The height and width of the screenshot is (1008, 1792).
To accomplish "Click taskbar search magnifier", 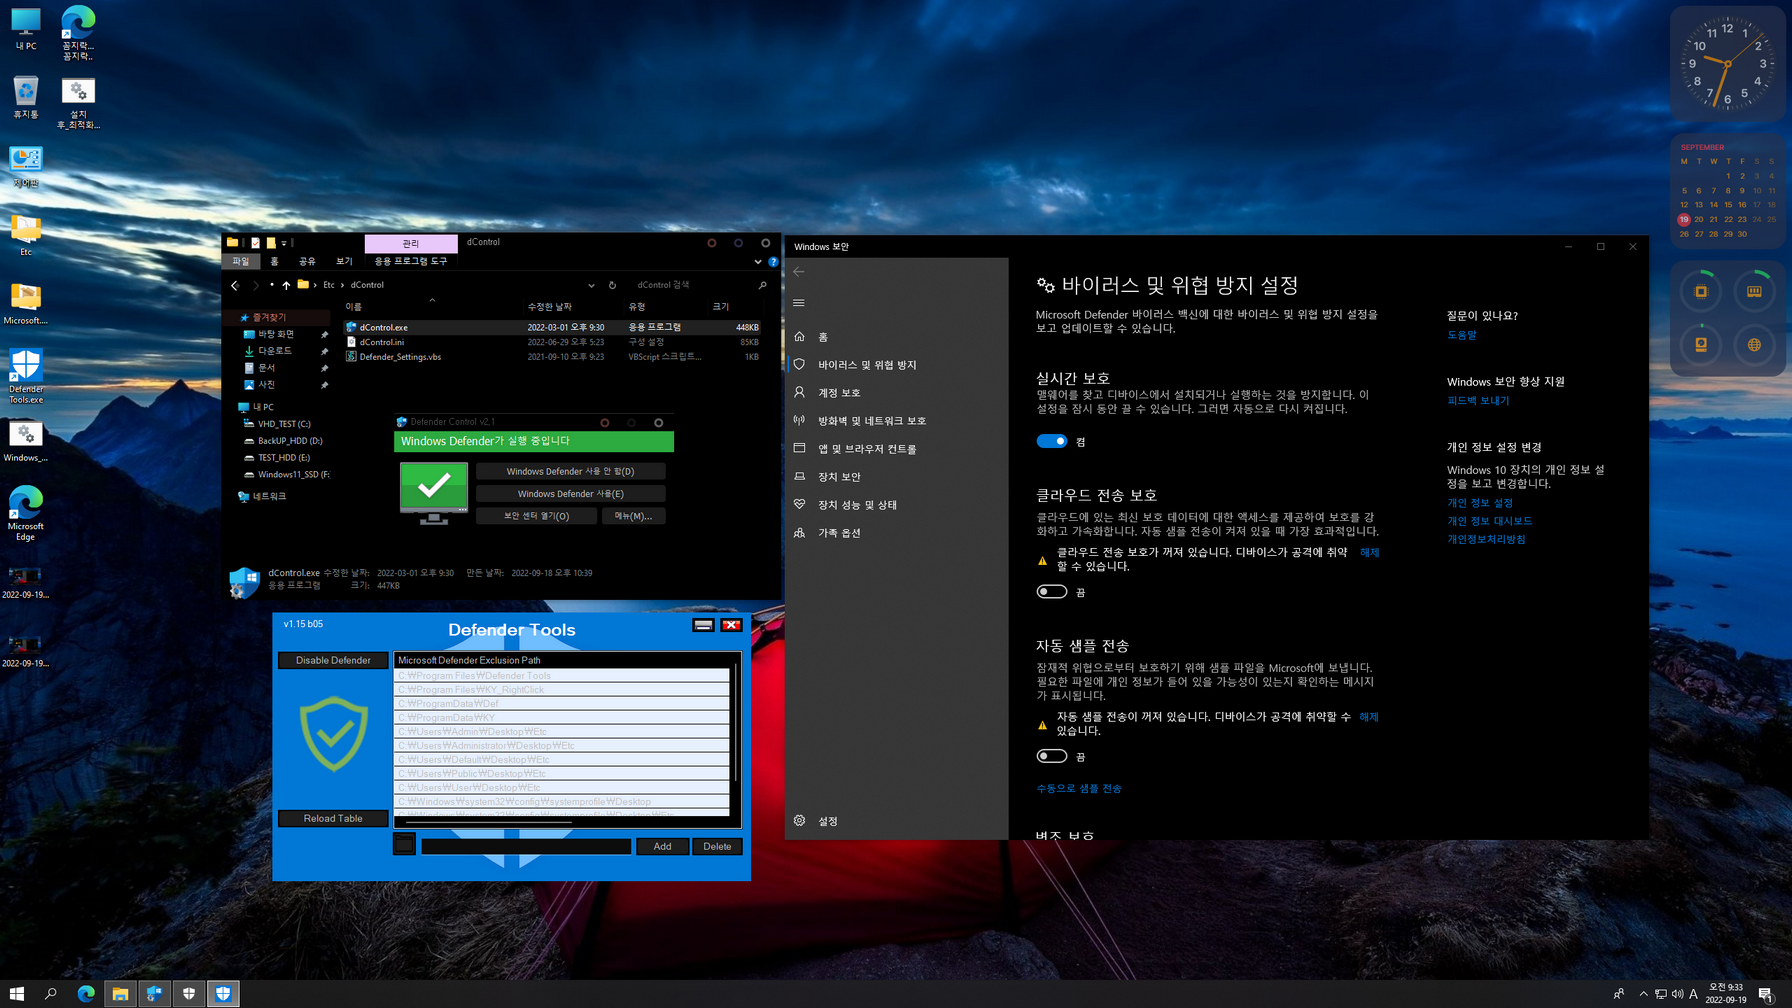I will [x=51, y=993].
